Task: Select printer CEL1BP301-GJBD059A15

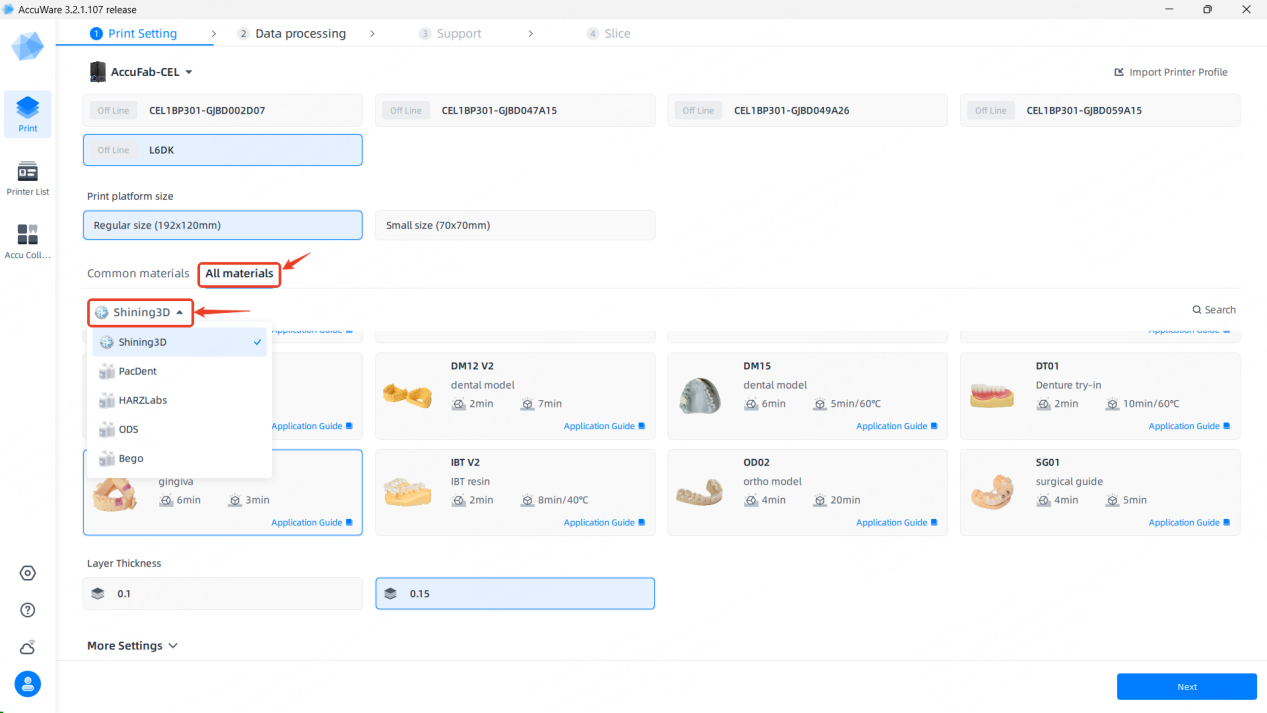Action: (x=1100, y=110)
